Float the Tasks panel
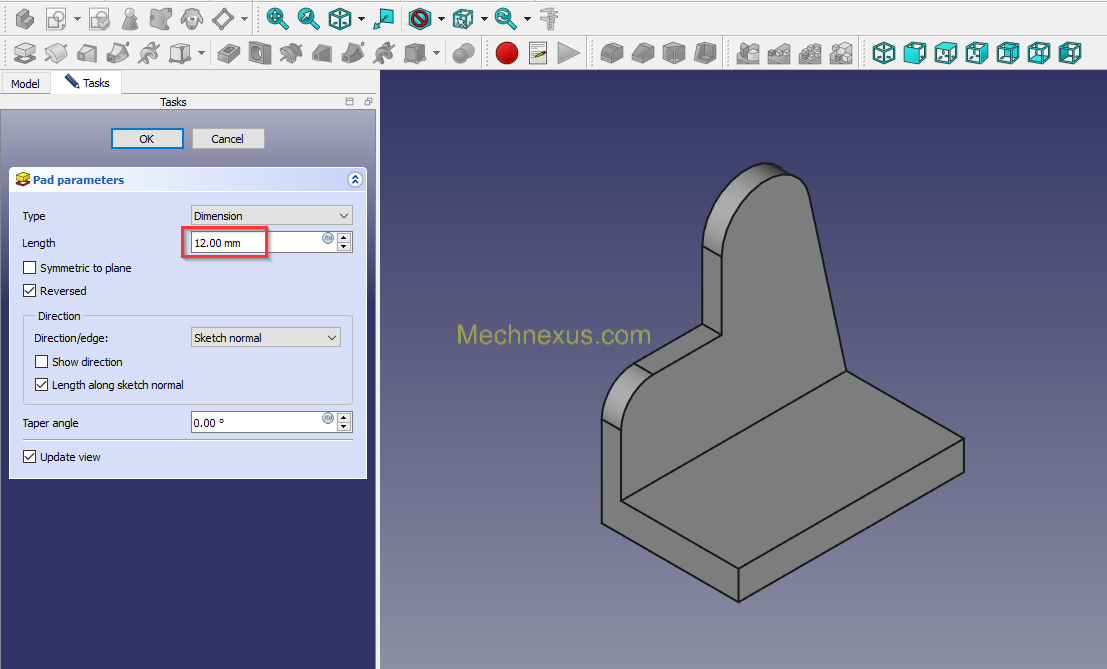The image size is (1107, 669). point(368,102)
